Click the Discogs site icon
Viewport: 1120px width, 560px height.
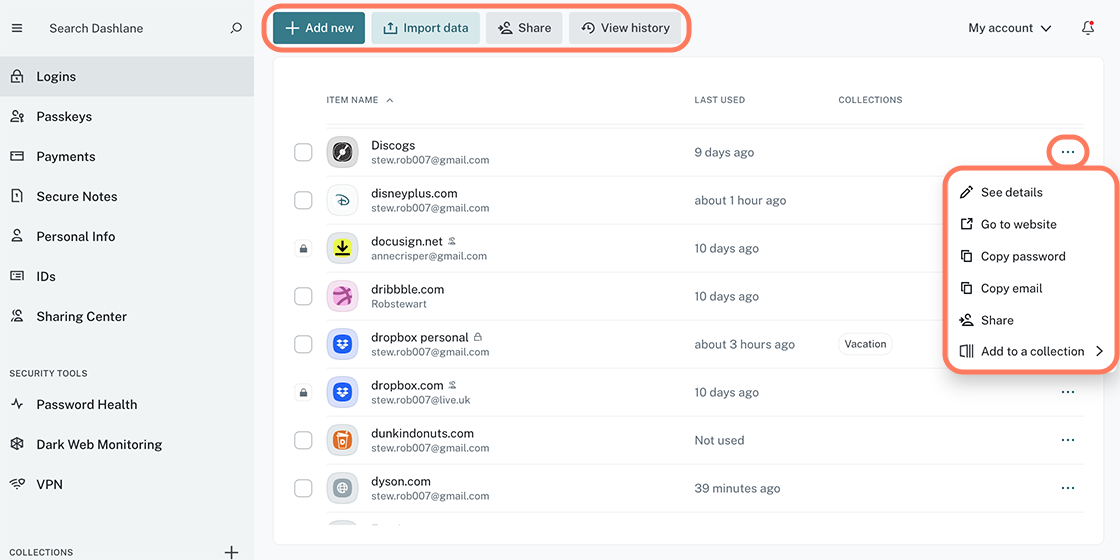pos(342,153)
